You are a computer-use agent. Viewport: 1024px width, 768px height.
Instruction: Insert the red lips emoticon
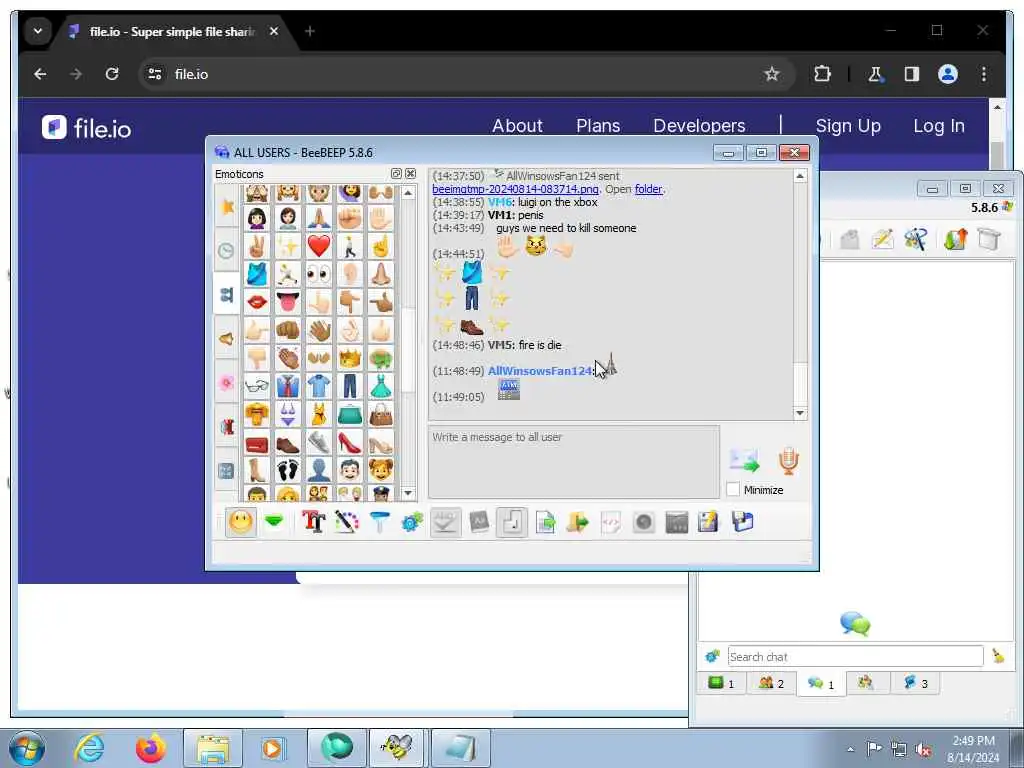tap(257, 302)
